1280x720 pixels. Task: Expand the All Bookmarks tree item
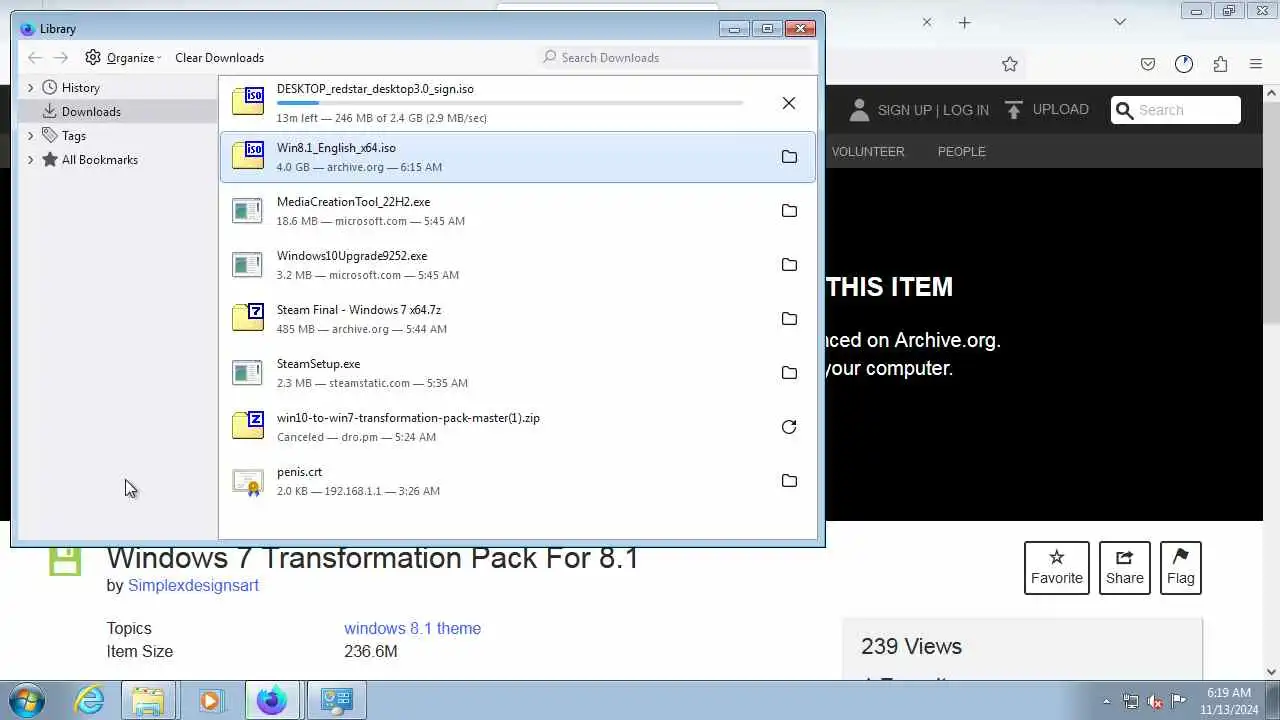[30, 160]
